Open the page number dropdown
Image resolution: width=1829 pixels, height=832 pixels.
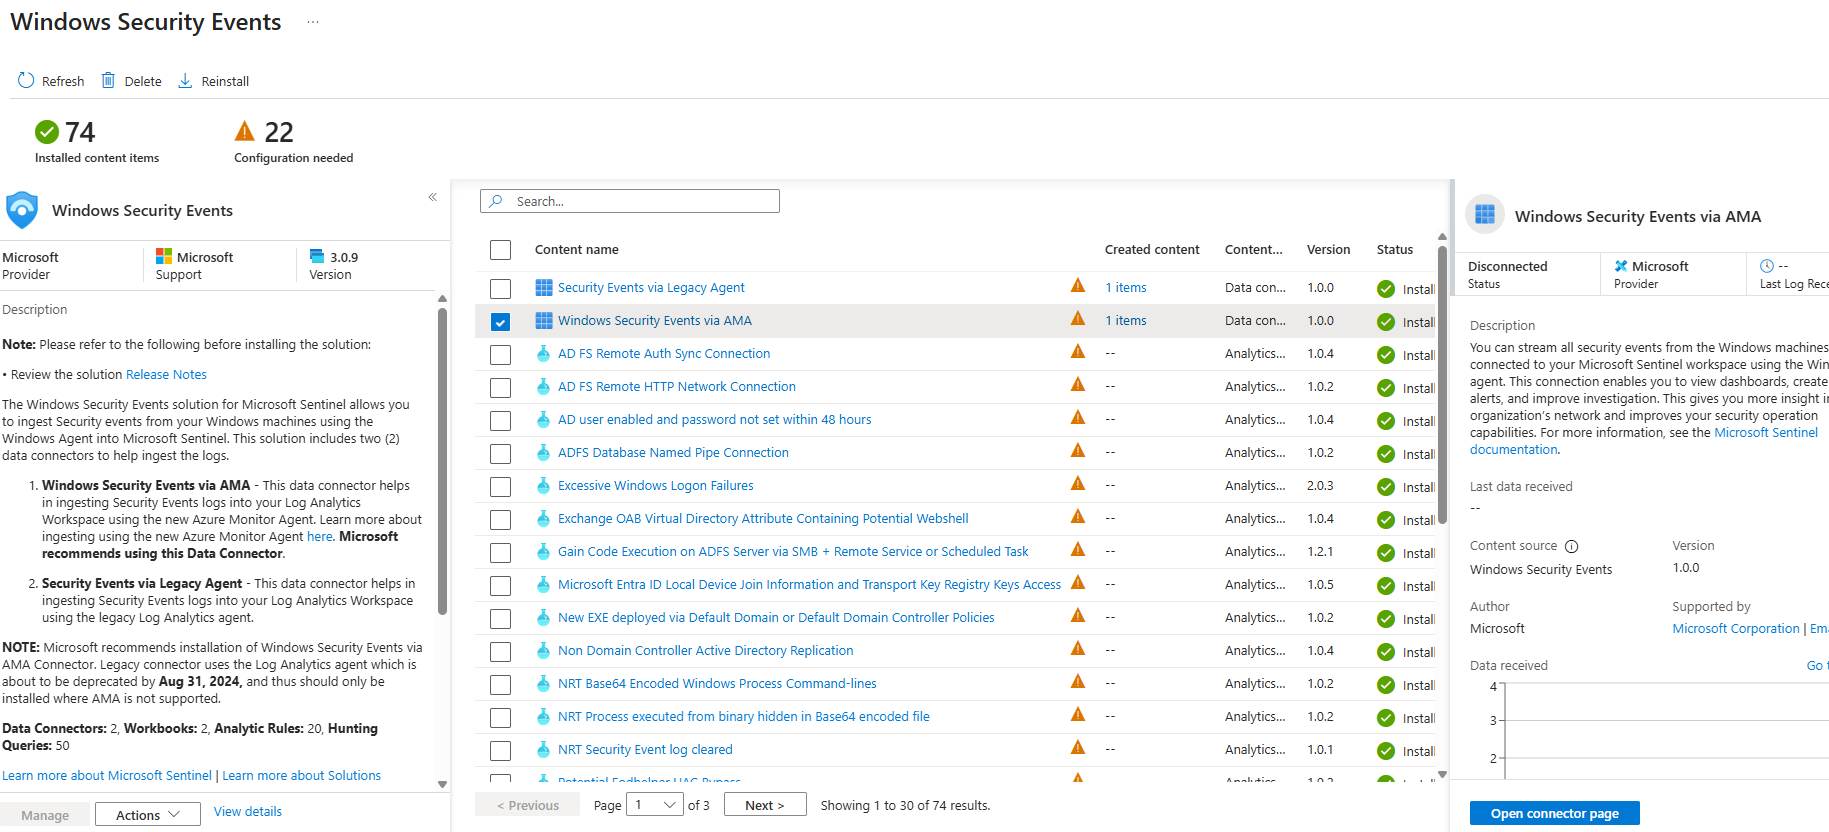click(x=654, y=805)
